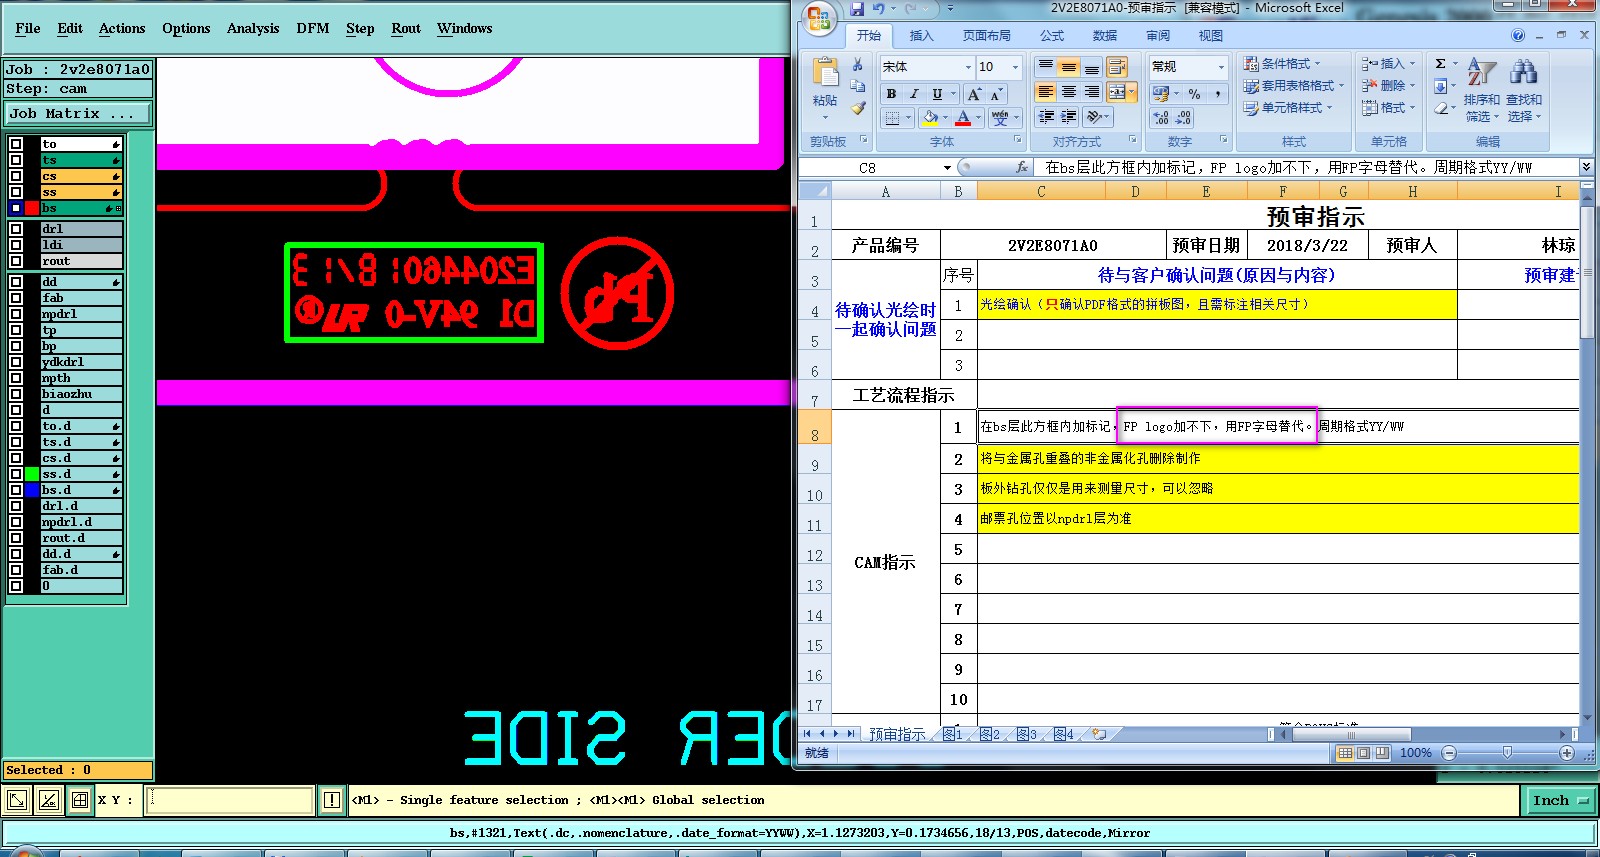Click the Wrap Text icon

(x=1117, y=67)
